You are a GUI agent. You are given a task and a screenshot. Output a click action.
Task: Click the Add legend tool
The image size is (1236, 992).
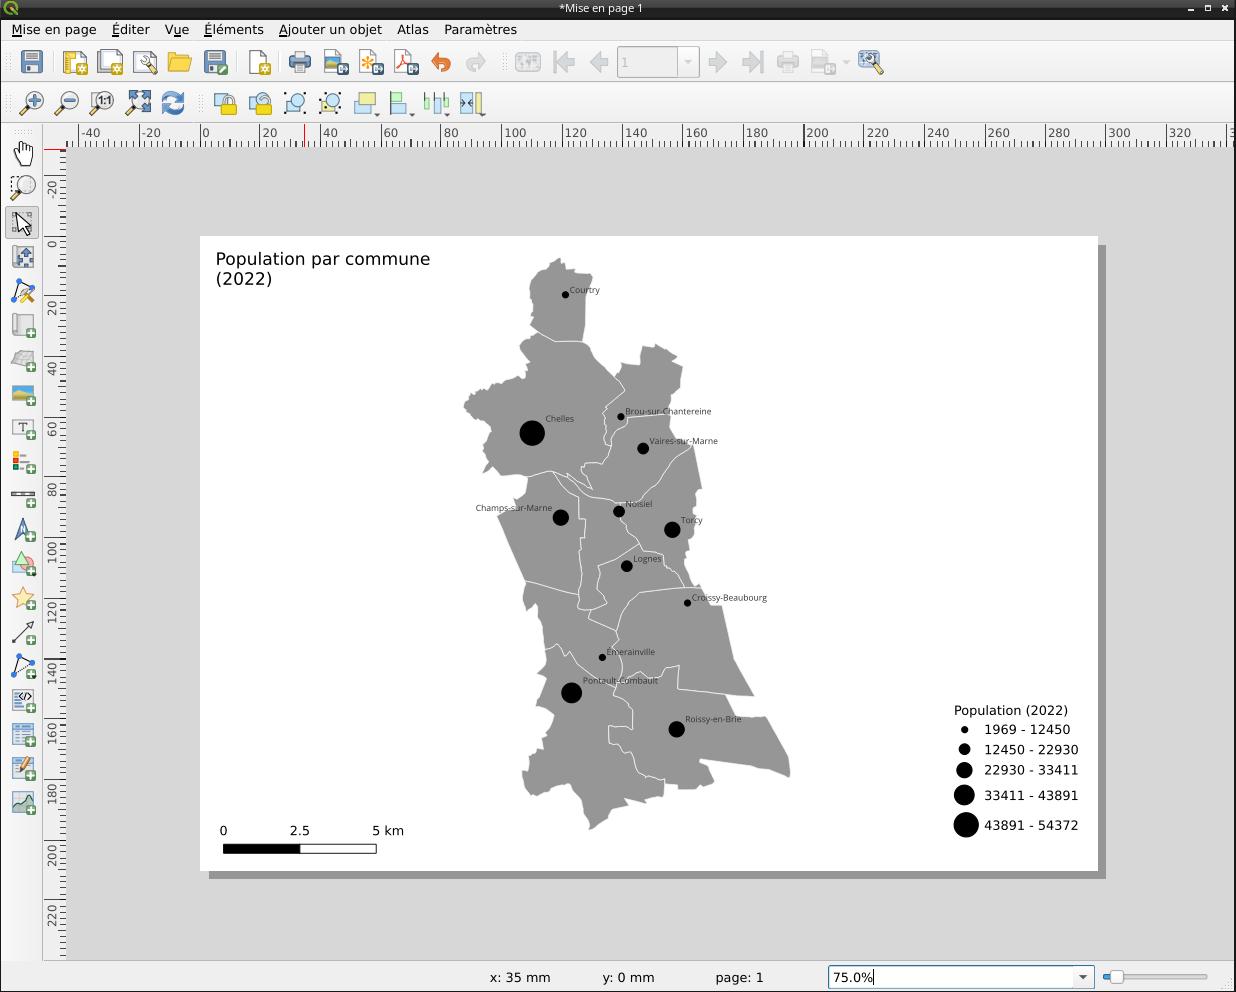[23, 462]
